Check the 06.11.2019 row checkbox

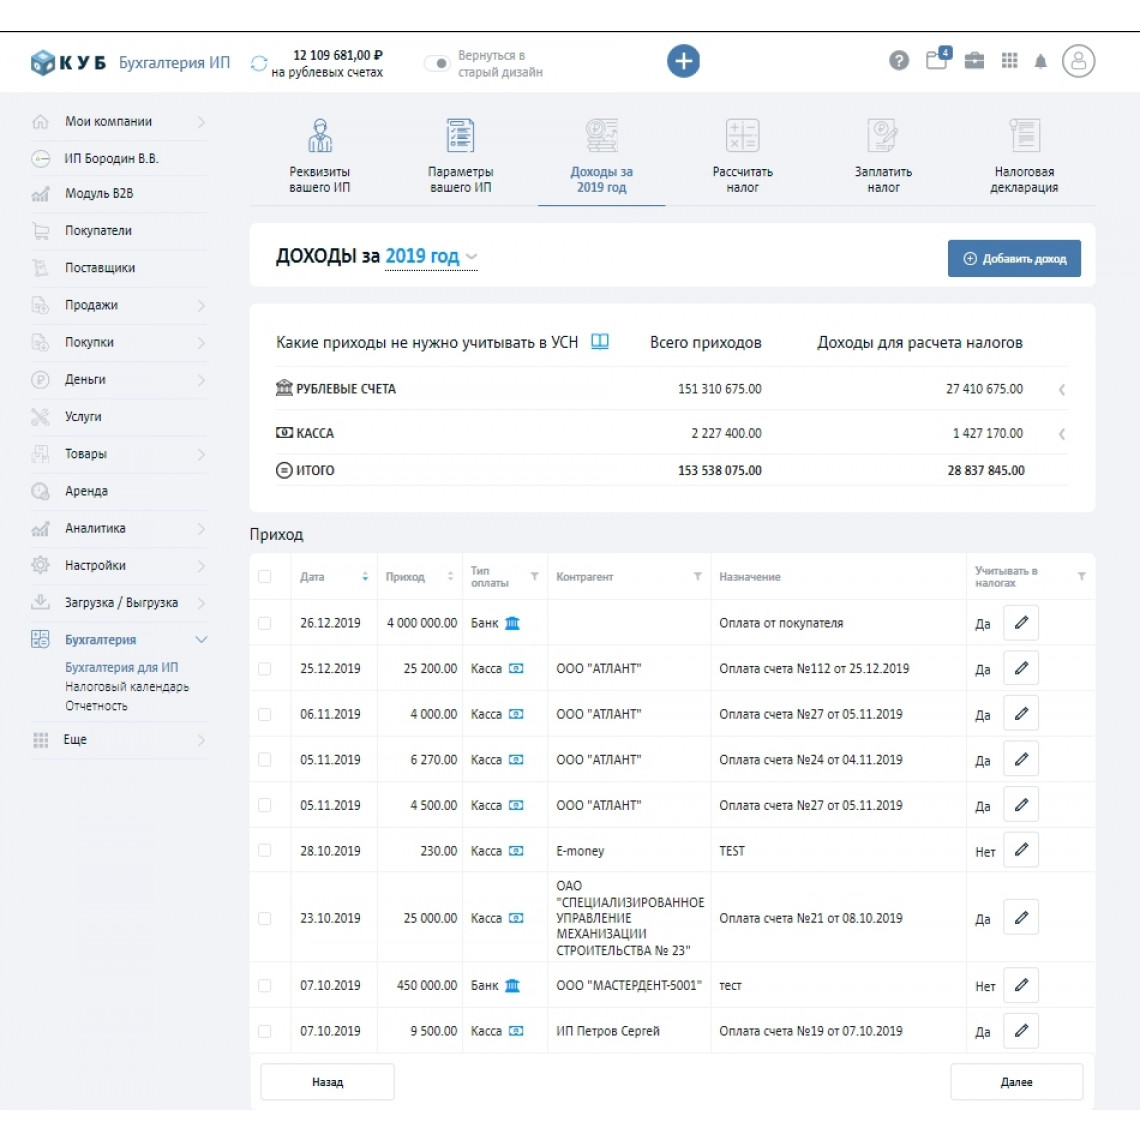coord(265,714)
